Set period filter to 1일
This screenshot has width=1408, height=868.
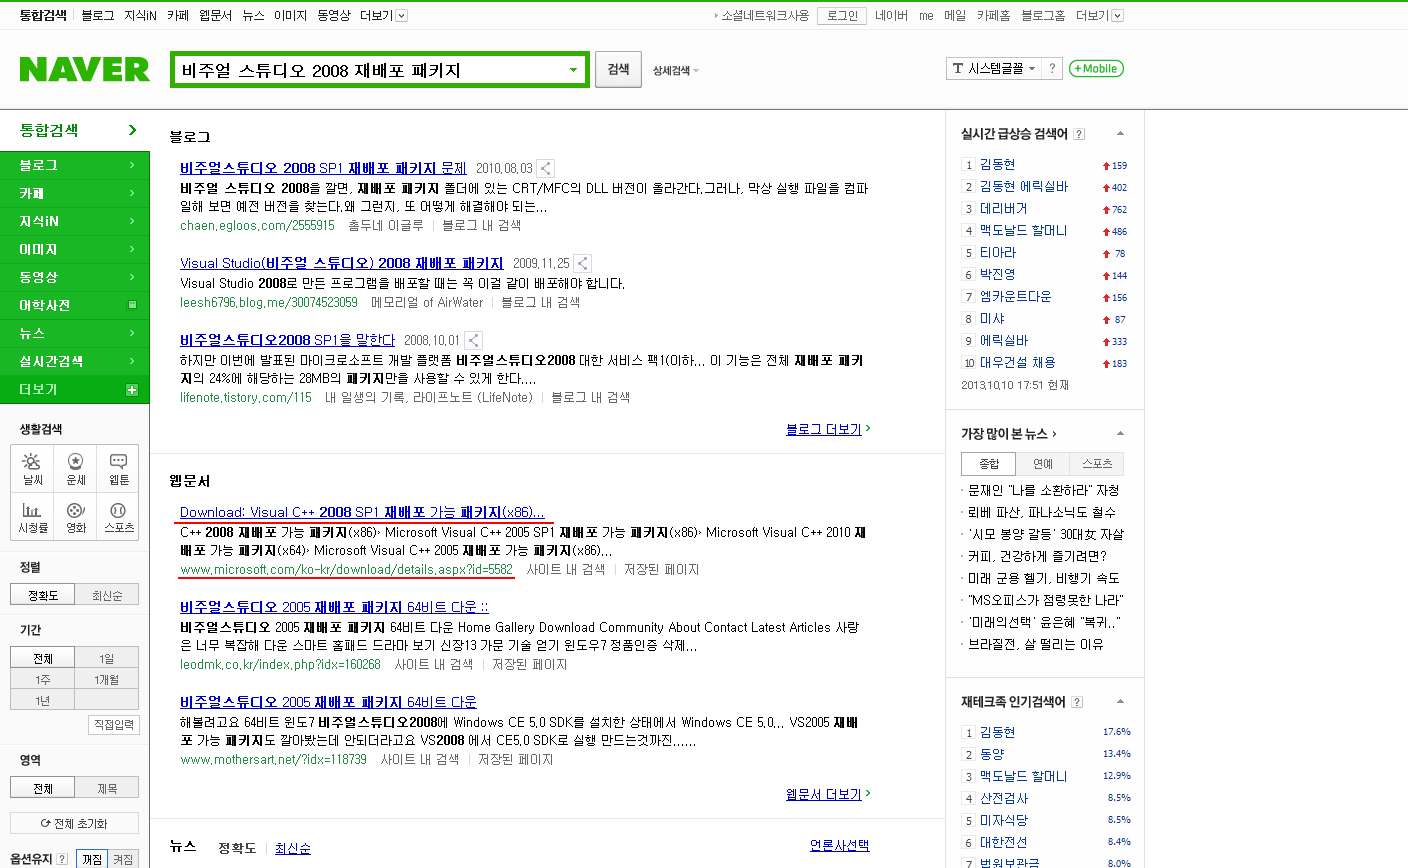click(107, 658)
